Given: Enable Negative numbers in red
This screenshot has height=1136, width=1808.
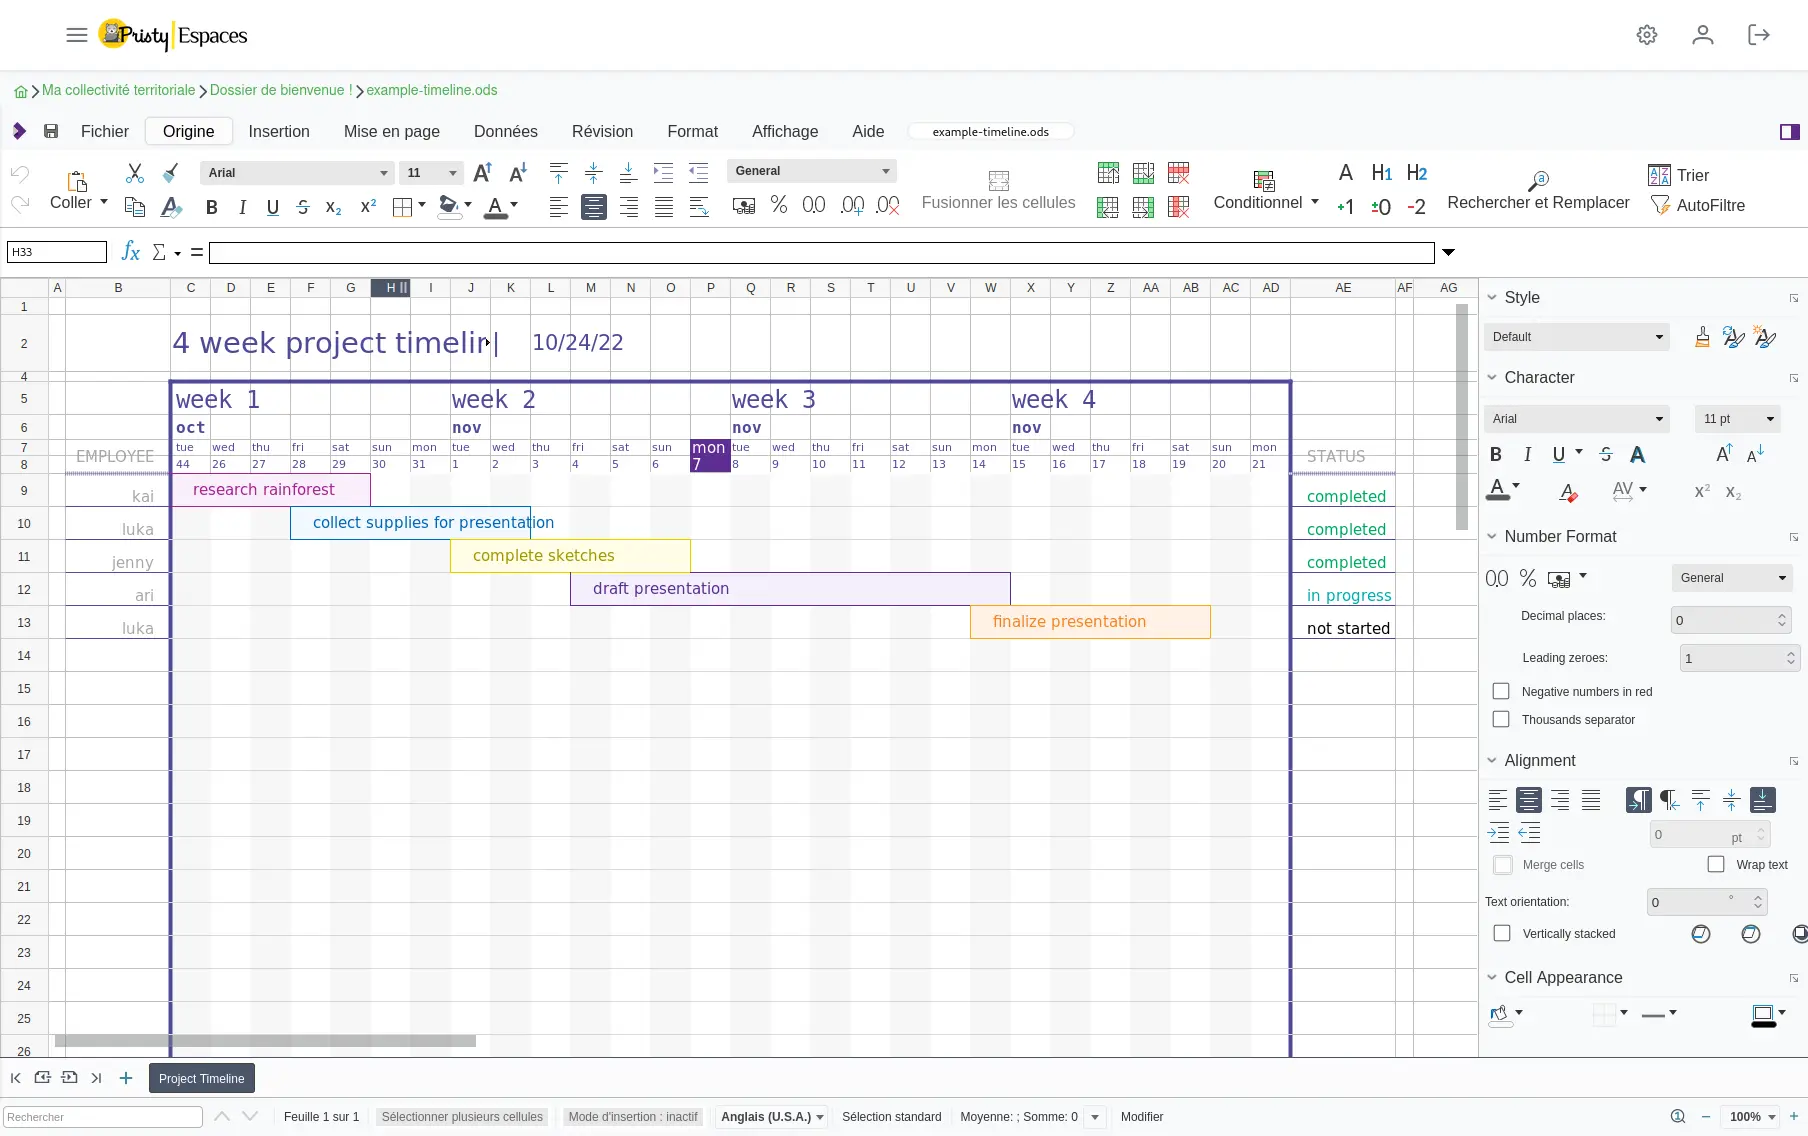Looking at the screenshot, I should tap(1501, 691).
